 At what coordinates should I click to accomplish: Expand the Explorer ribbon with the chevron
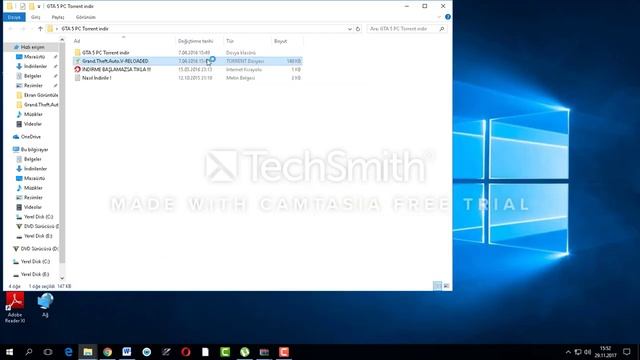[x=439, y=17]
